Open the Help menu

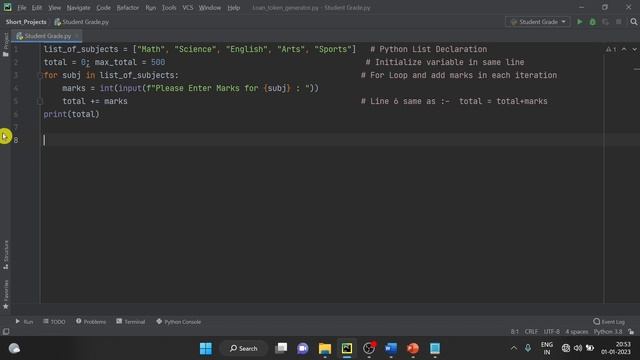pyautogui.click(x=233, y=8)
